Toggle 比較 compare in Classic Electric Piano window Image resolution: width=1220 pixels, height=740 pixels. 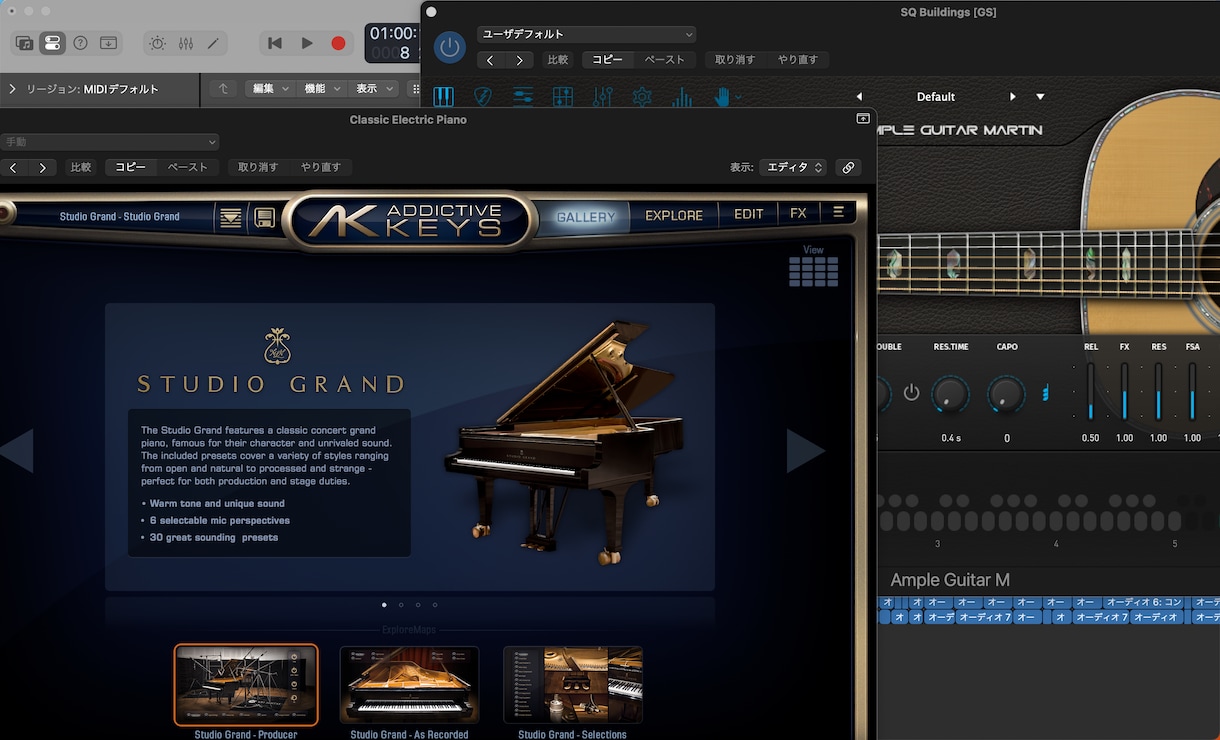click(80, 167)
